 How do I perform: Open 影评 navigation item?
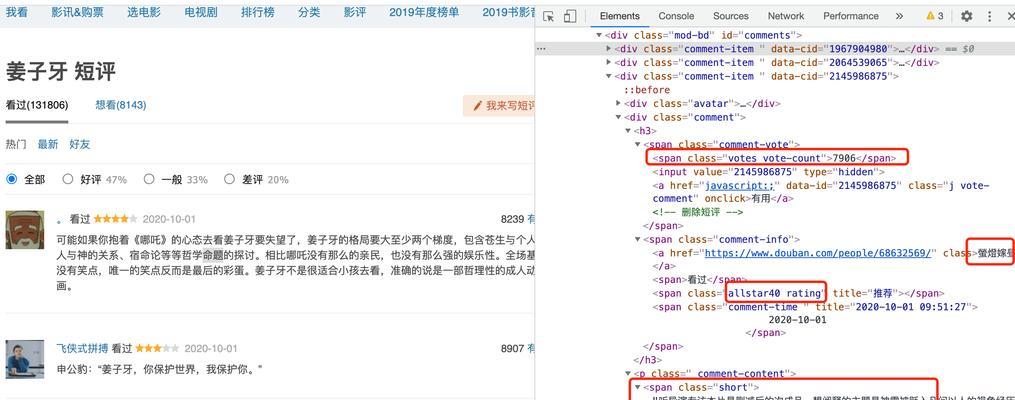tap(355, 12)
